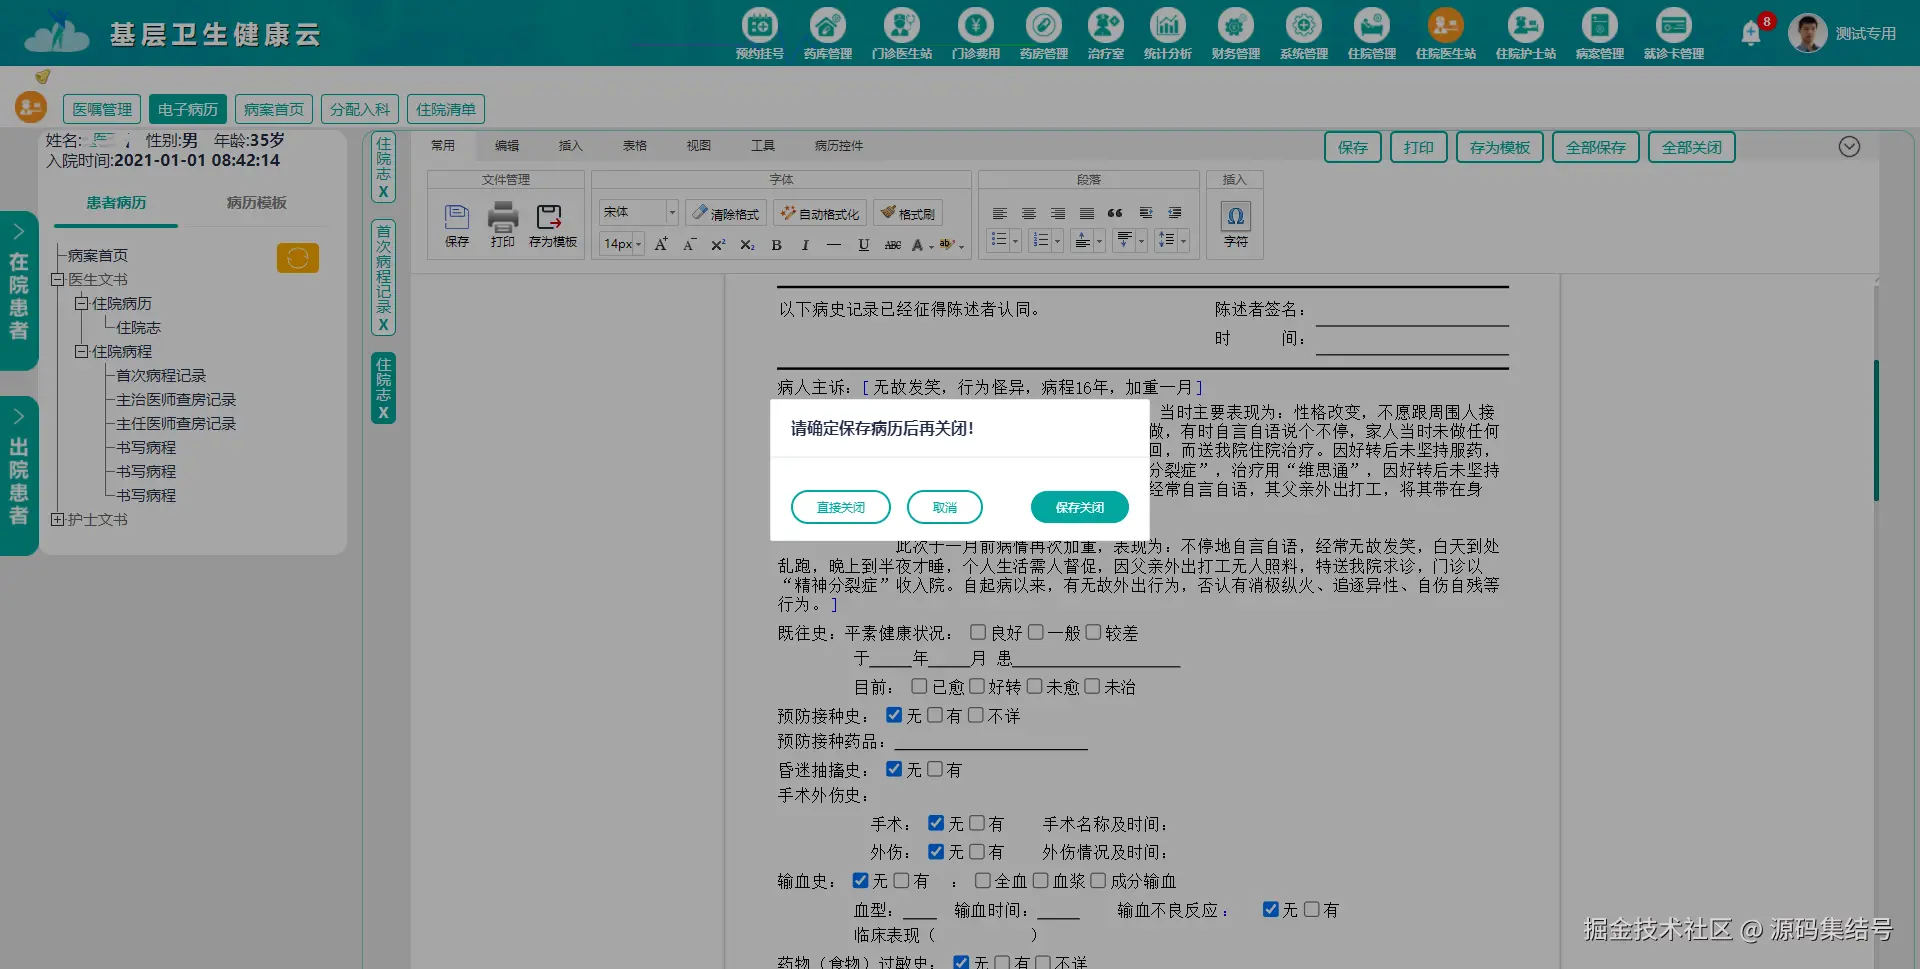This screenshot has width=1920, height=969.
Task: Open the 就诊卡管理 module icon
Action: [1673, 25]
